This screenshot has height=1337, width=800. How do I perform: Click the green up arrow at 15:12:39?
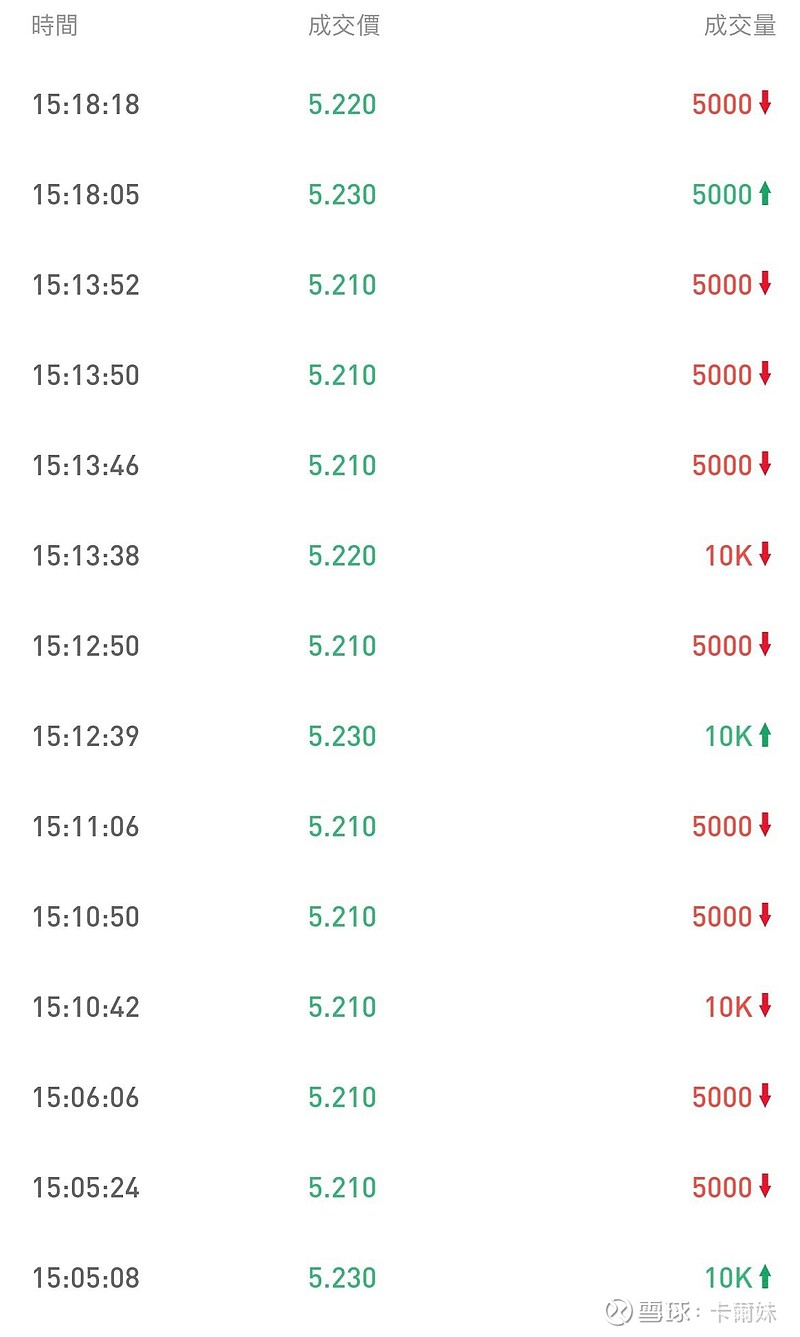pyautogui.click(x=765, y=736)
